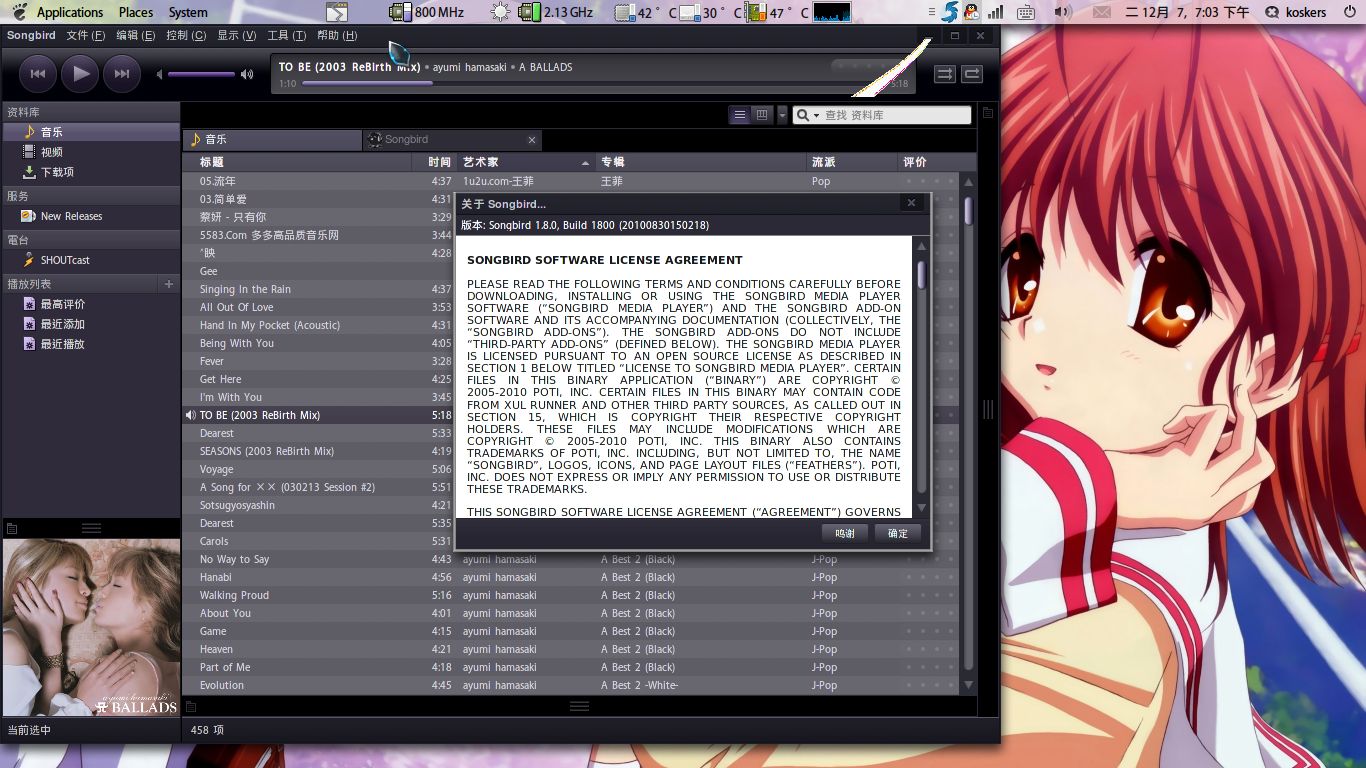Open the 文件 (F) menu
Image resolution: width=1366 pixels, height=768 pixels.
coord(85,35)
